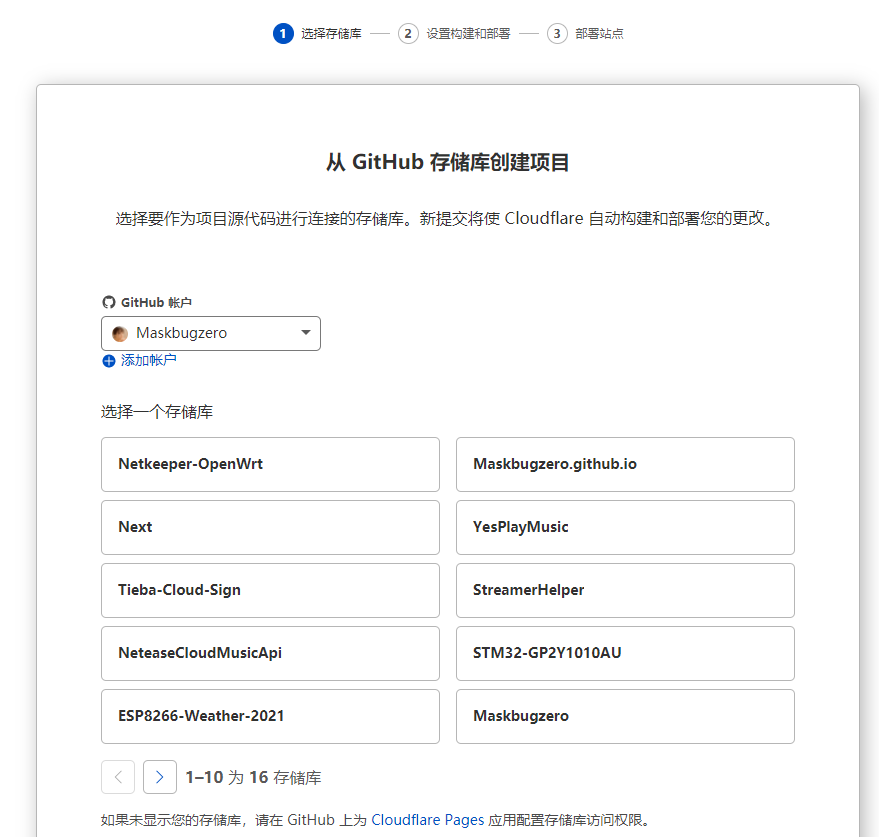This screenshot has height=837, width=879.
Task: Click the 添加帐户 link
Action: [x=140, y=361]
